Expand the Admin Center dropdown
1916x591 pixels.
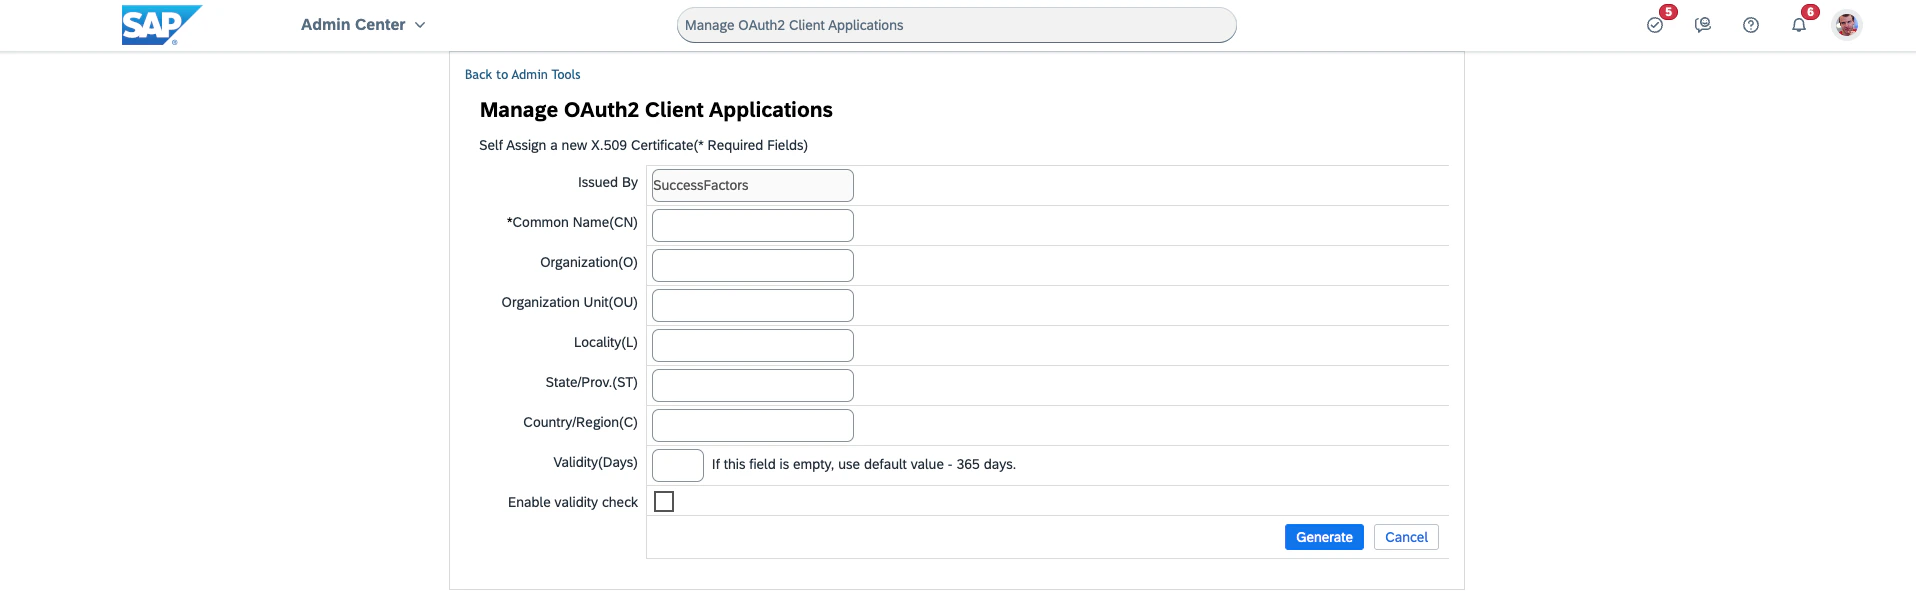[x=364, y=25]
